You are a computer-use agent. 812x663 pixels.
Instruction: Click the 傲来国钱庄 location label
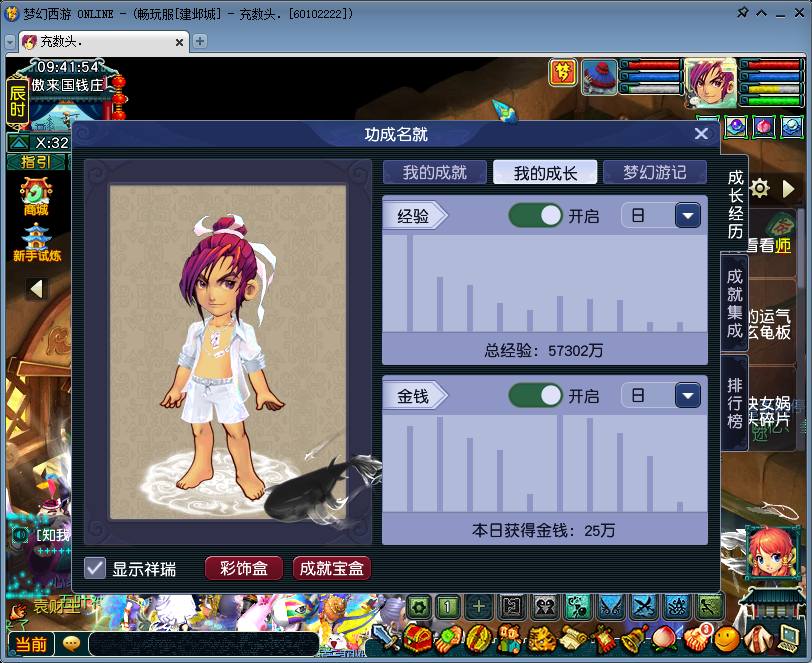click(x=67, y=85)
